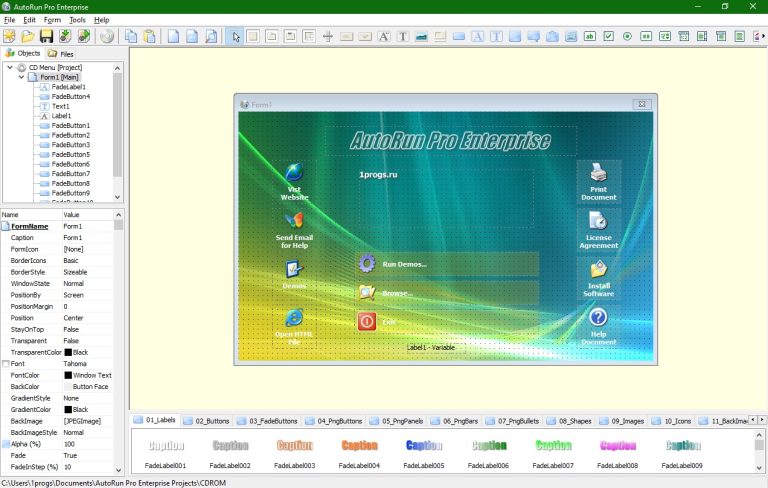This screenshot has width=768, height=488.
Task: Click the Copy icon in the toolbar
Action: 131,36
